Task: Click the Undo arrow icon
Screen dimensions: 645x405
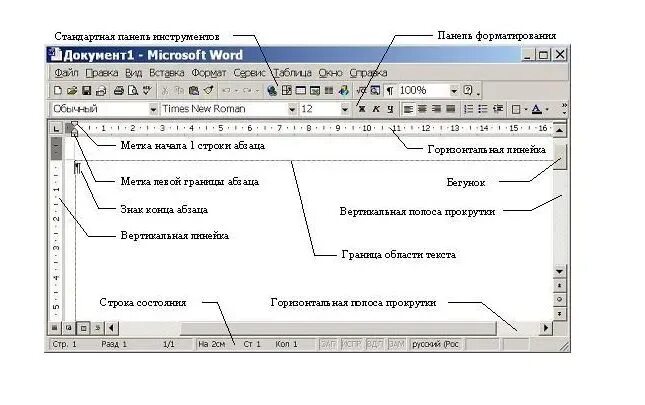Action: tap(226, 90)
